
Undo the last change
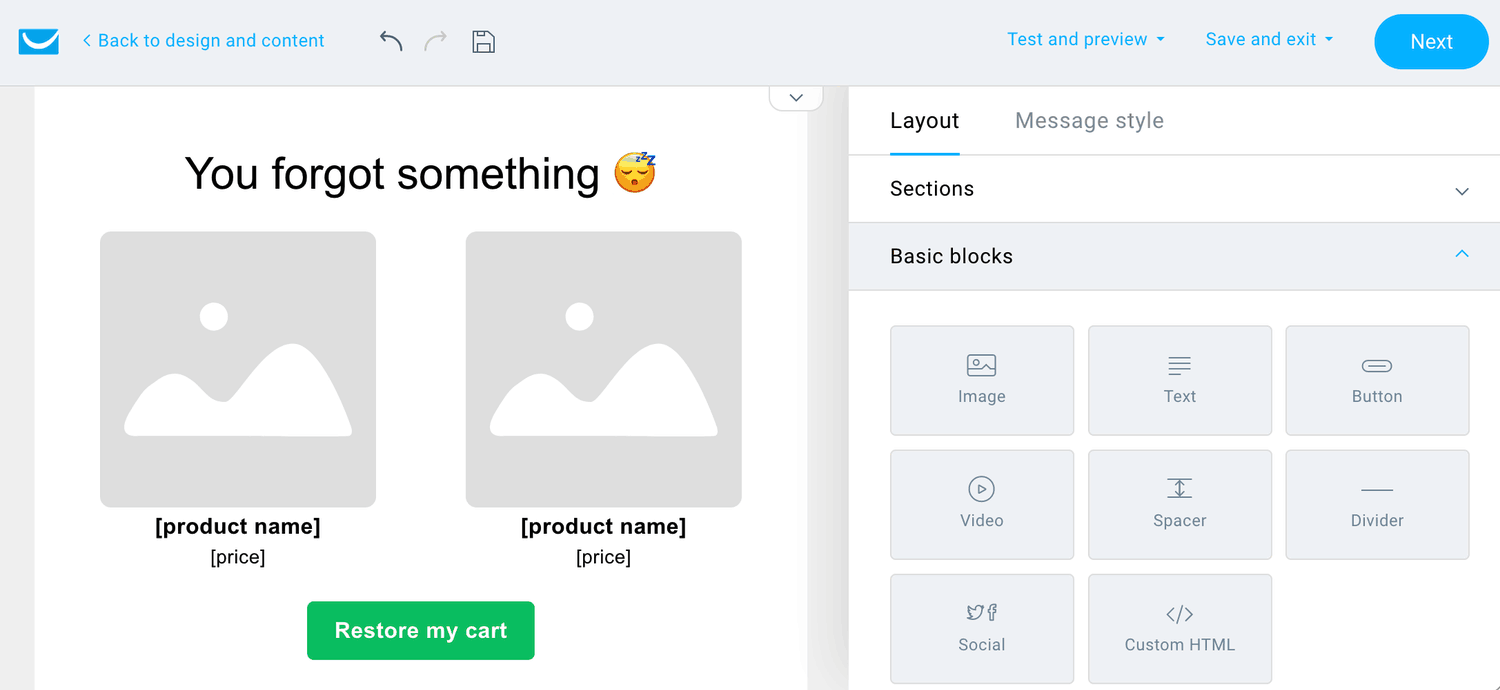[x=391, y=41]
